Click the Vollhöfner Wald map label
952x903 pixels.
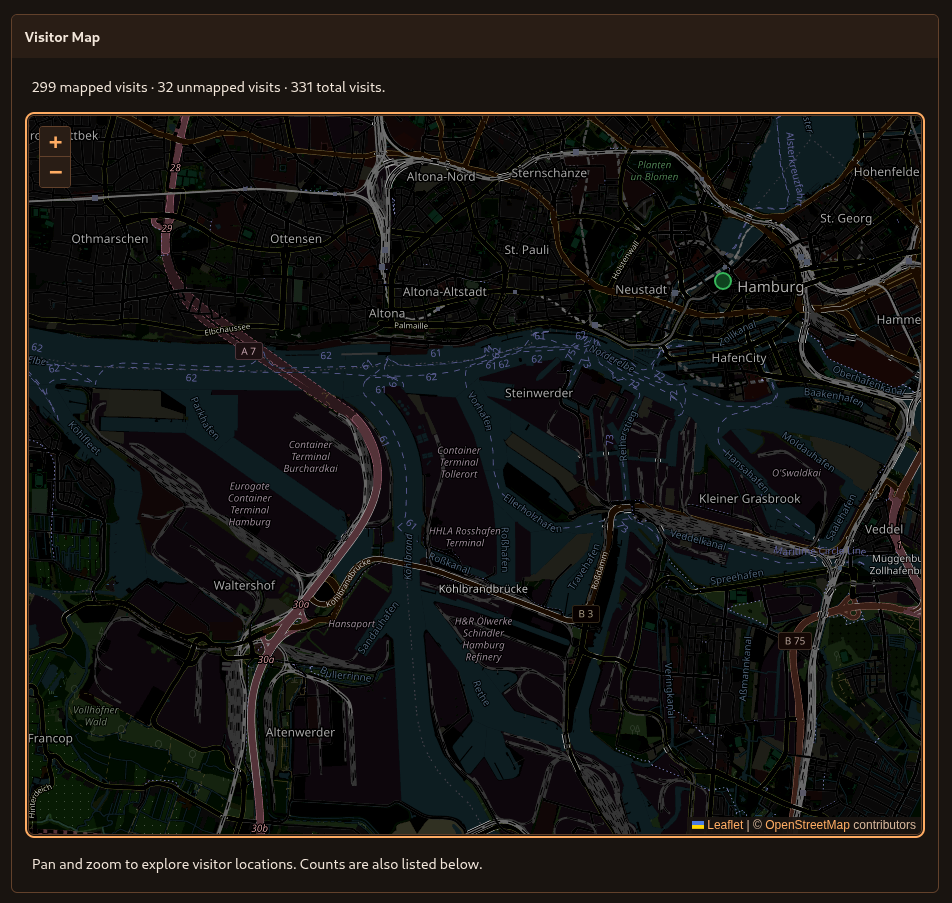[x=96, y=716]
